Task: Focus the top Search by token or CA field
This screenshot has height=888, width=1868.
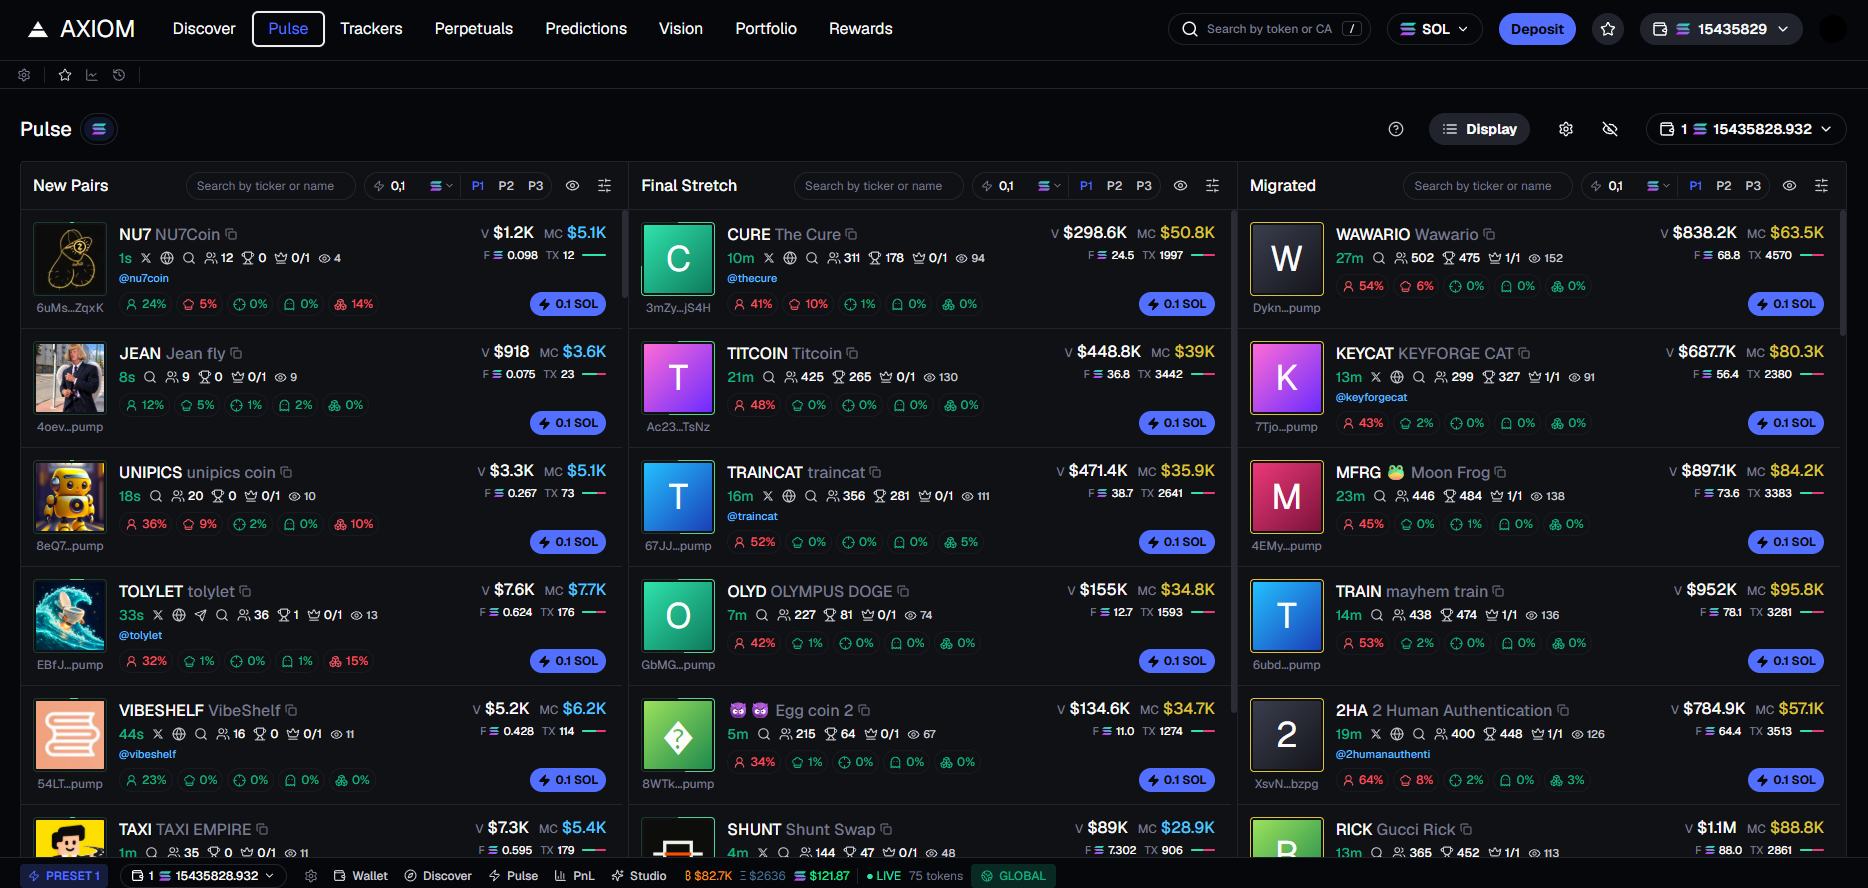Action: pyautogui.click(x=1269, y=29)
